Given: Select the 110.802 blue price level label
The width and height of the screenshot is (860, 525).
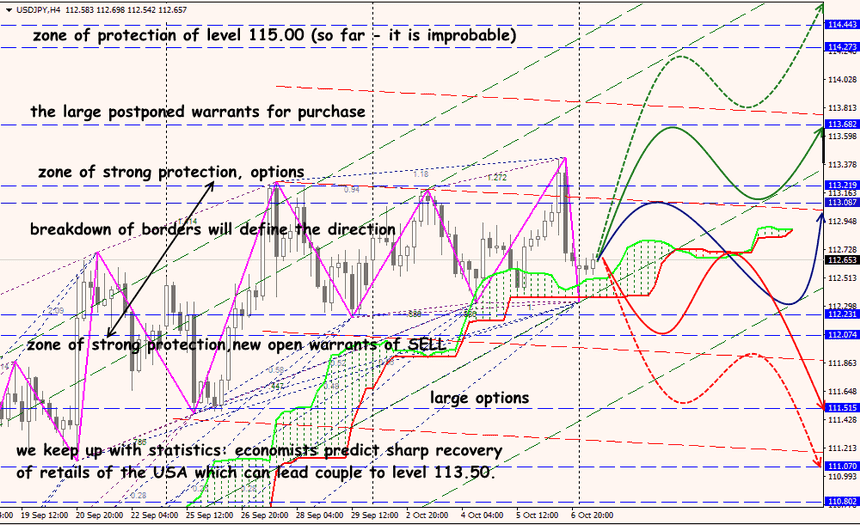Looking at the screenshot, I should pos(842,501).
